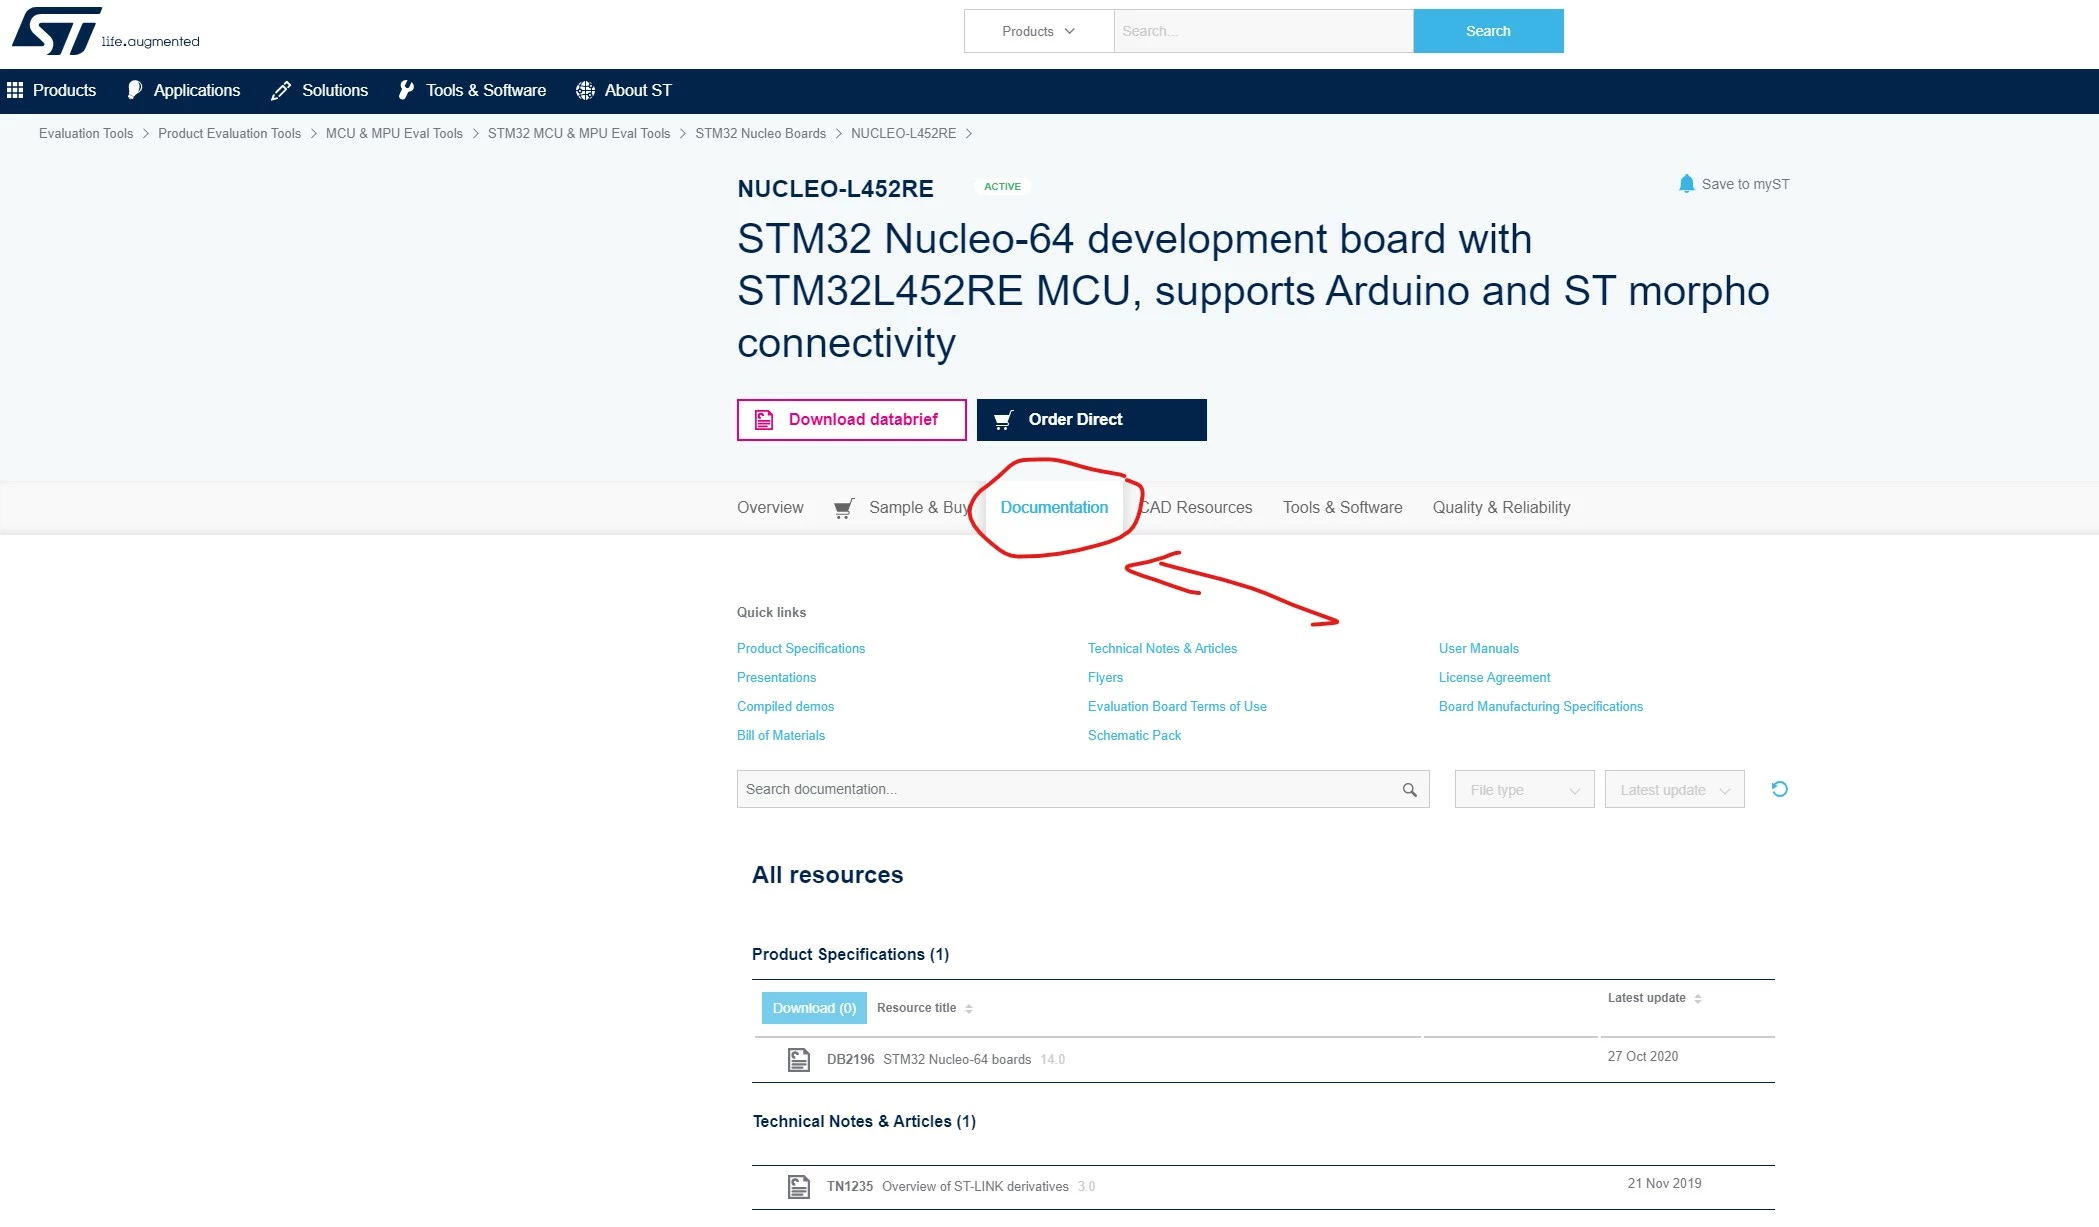This screenshot has width=2099, height=1227.
Task: Click the Download databrief button
Action: click(852, 420)
